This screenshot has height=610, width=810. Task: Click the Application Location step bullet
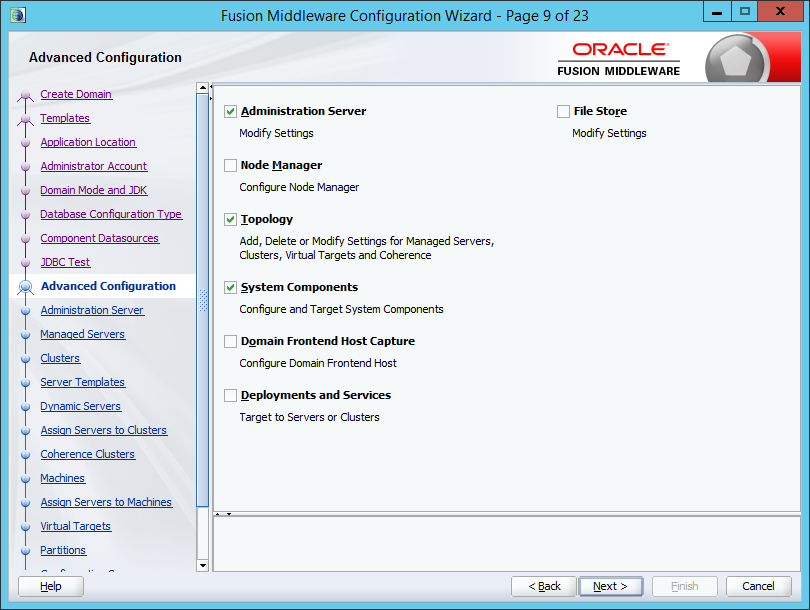pos(25,143)
